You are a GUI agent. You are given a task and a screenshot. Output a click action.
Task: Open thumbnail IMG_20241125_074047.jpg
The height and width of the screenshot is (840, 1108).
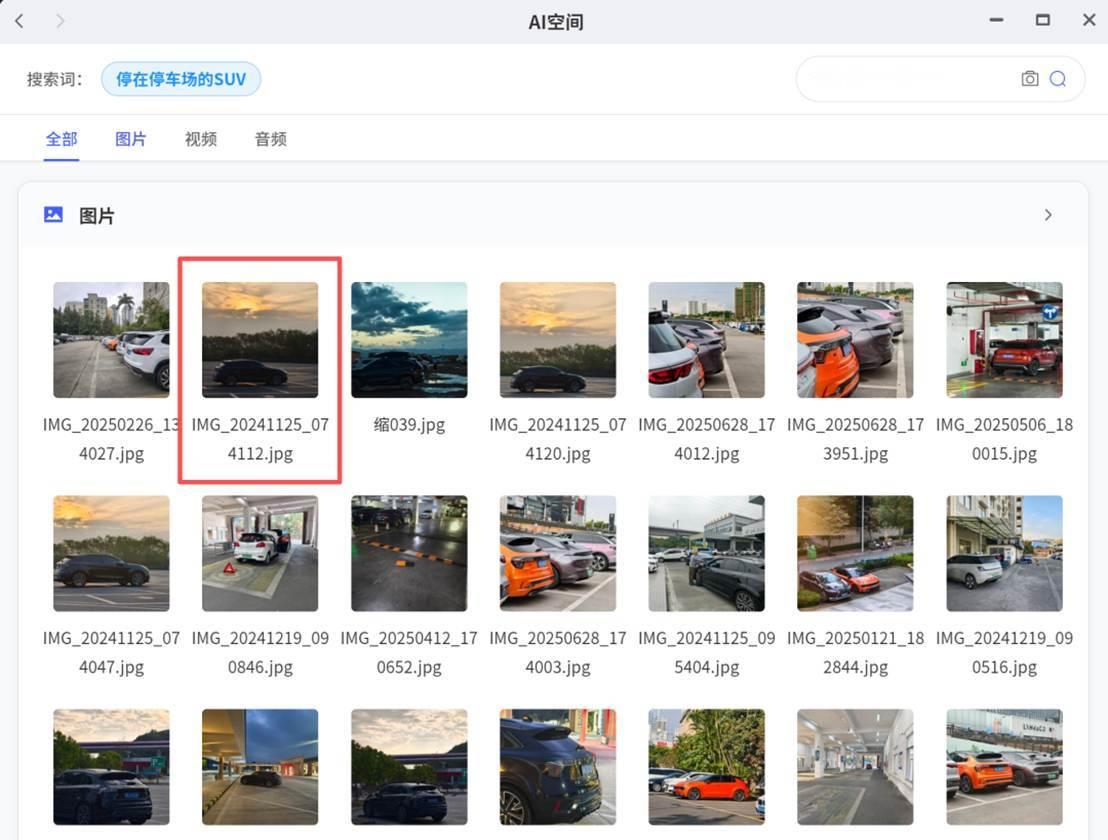click(x=112, y=553)
